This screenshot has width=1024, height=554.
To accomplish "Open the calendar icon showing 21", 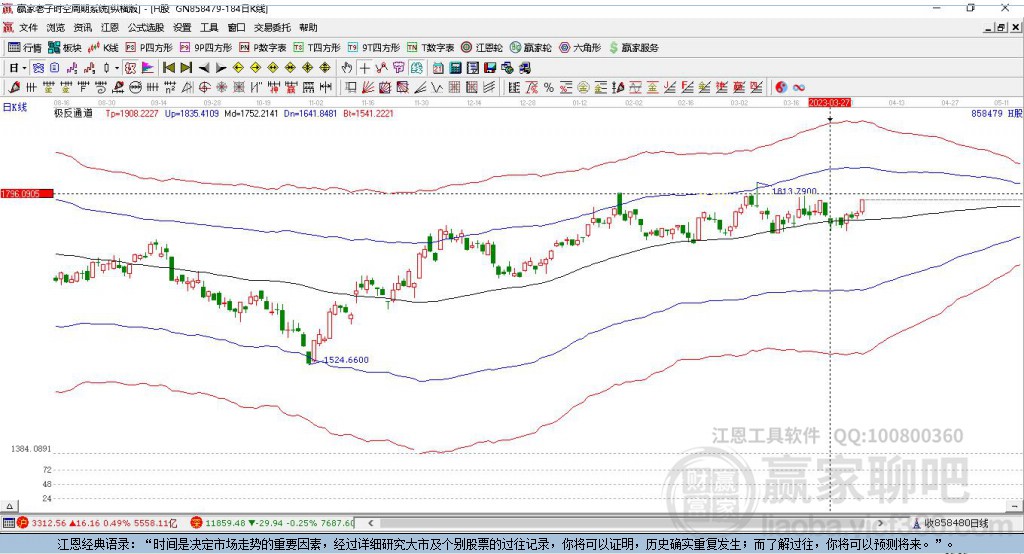I will coord(438,68).
